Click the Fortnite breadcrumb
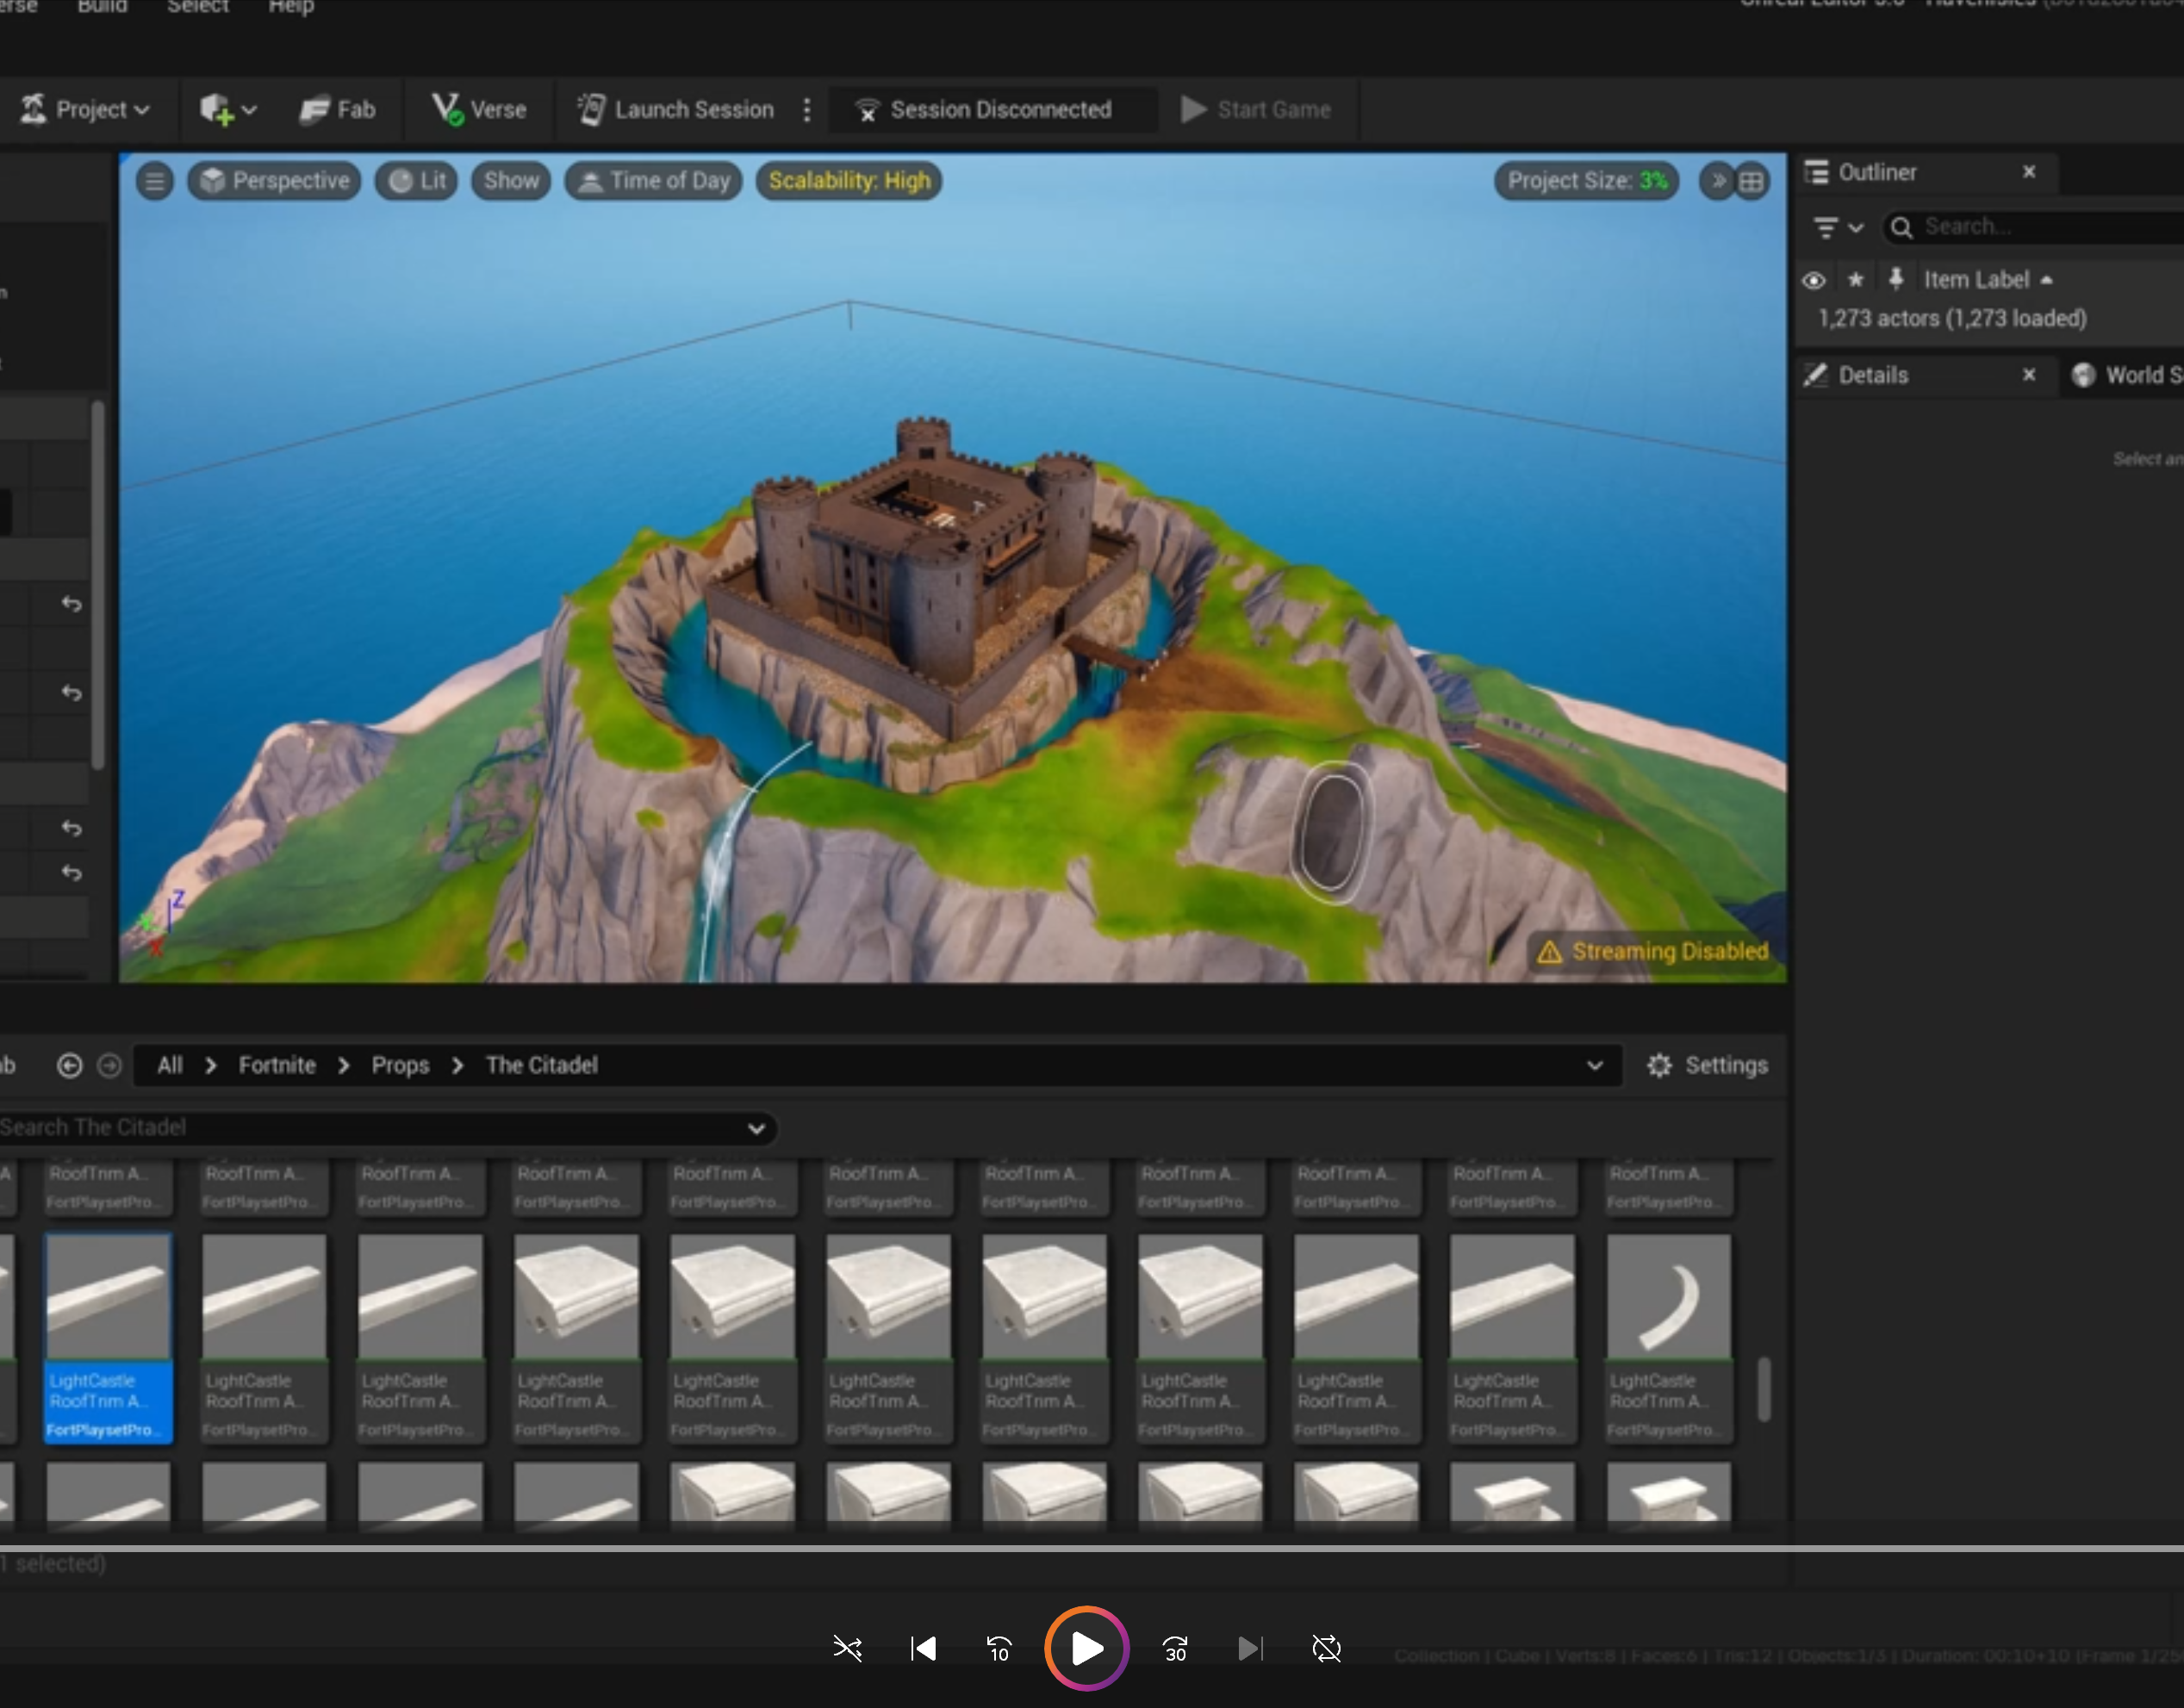The height and width of the screenshot is (1708, 2184). (x=277, y=1066)
